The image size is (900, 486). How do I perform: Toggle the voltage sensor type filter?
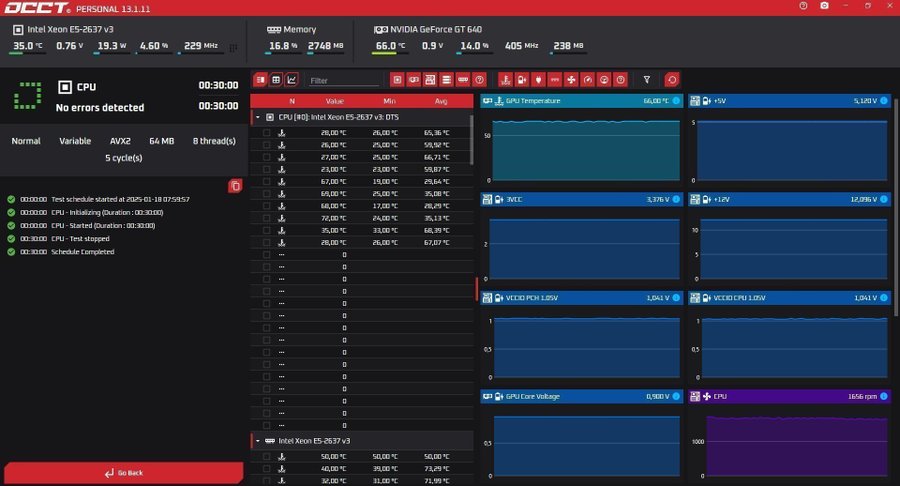click(522, 80)
